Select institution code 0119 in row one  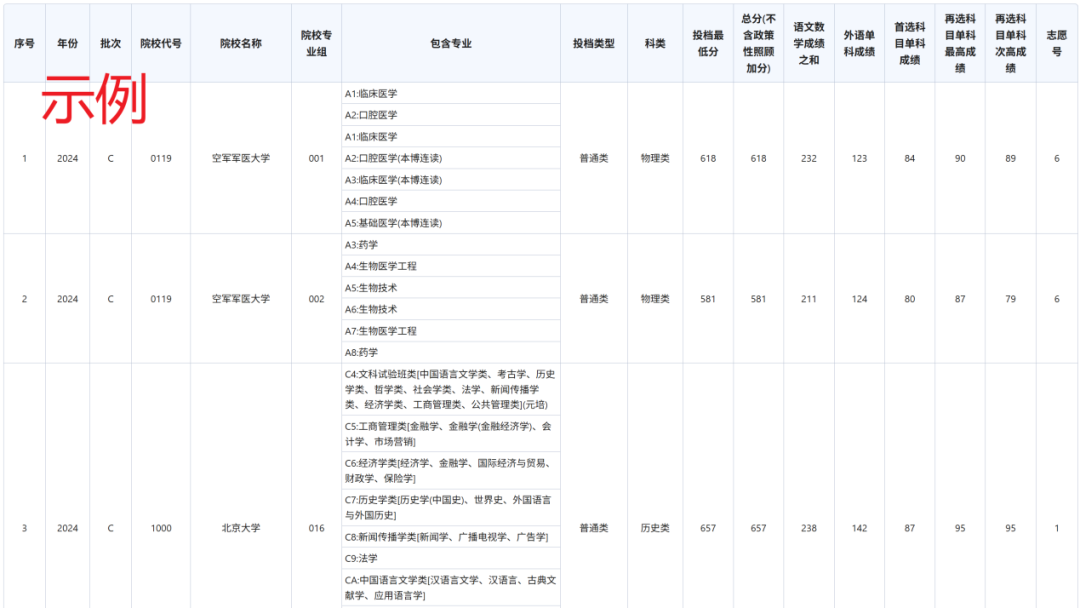click(x=160, y=157)
